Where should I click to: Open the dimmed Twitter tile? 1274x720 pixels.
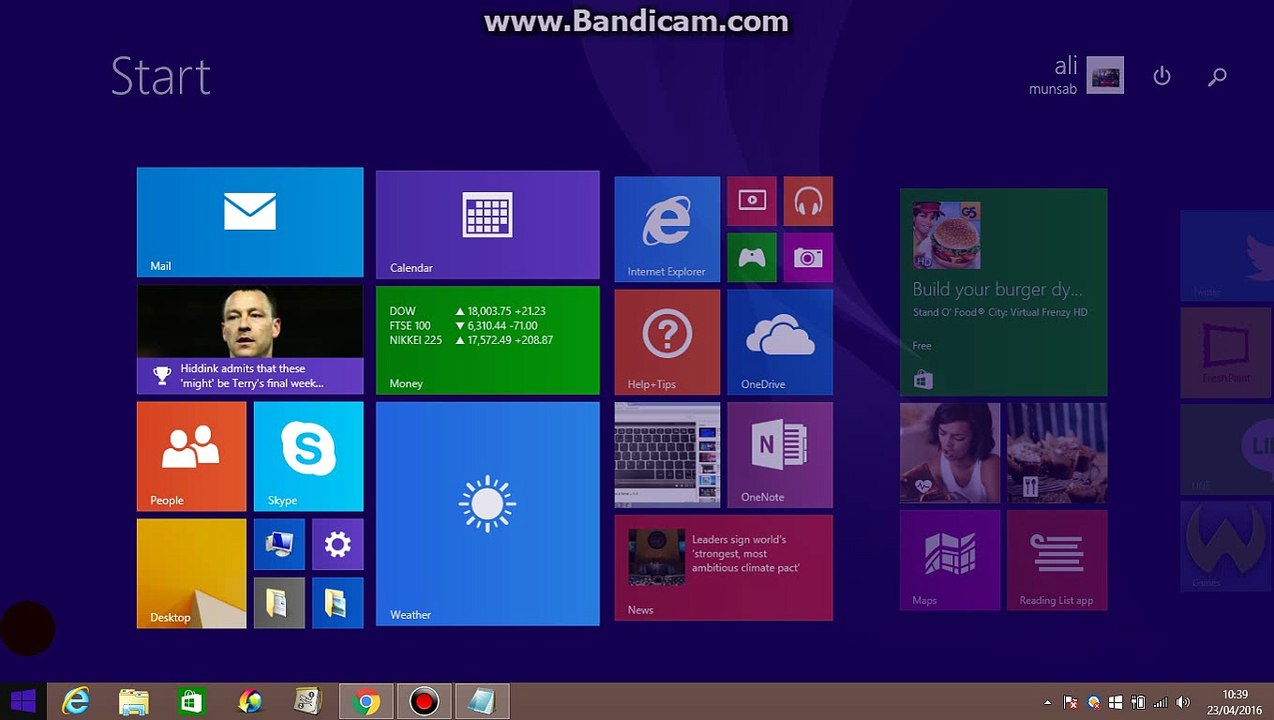(1227, 256)
